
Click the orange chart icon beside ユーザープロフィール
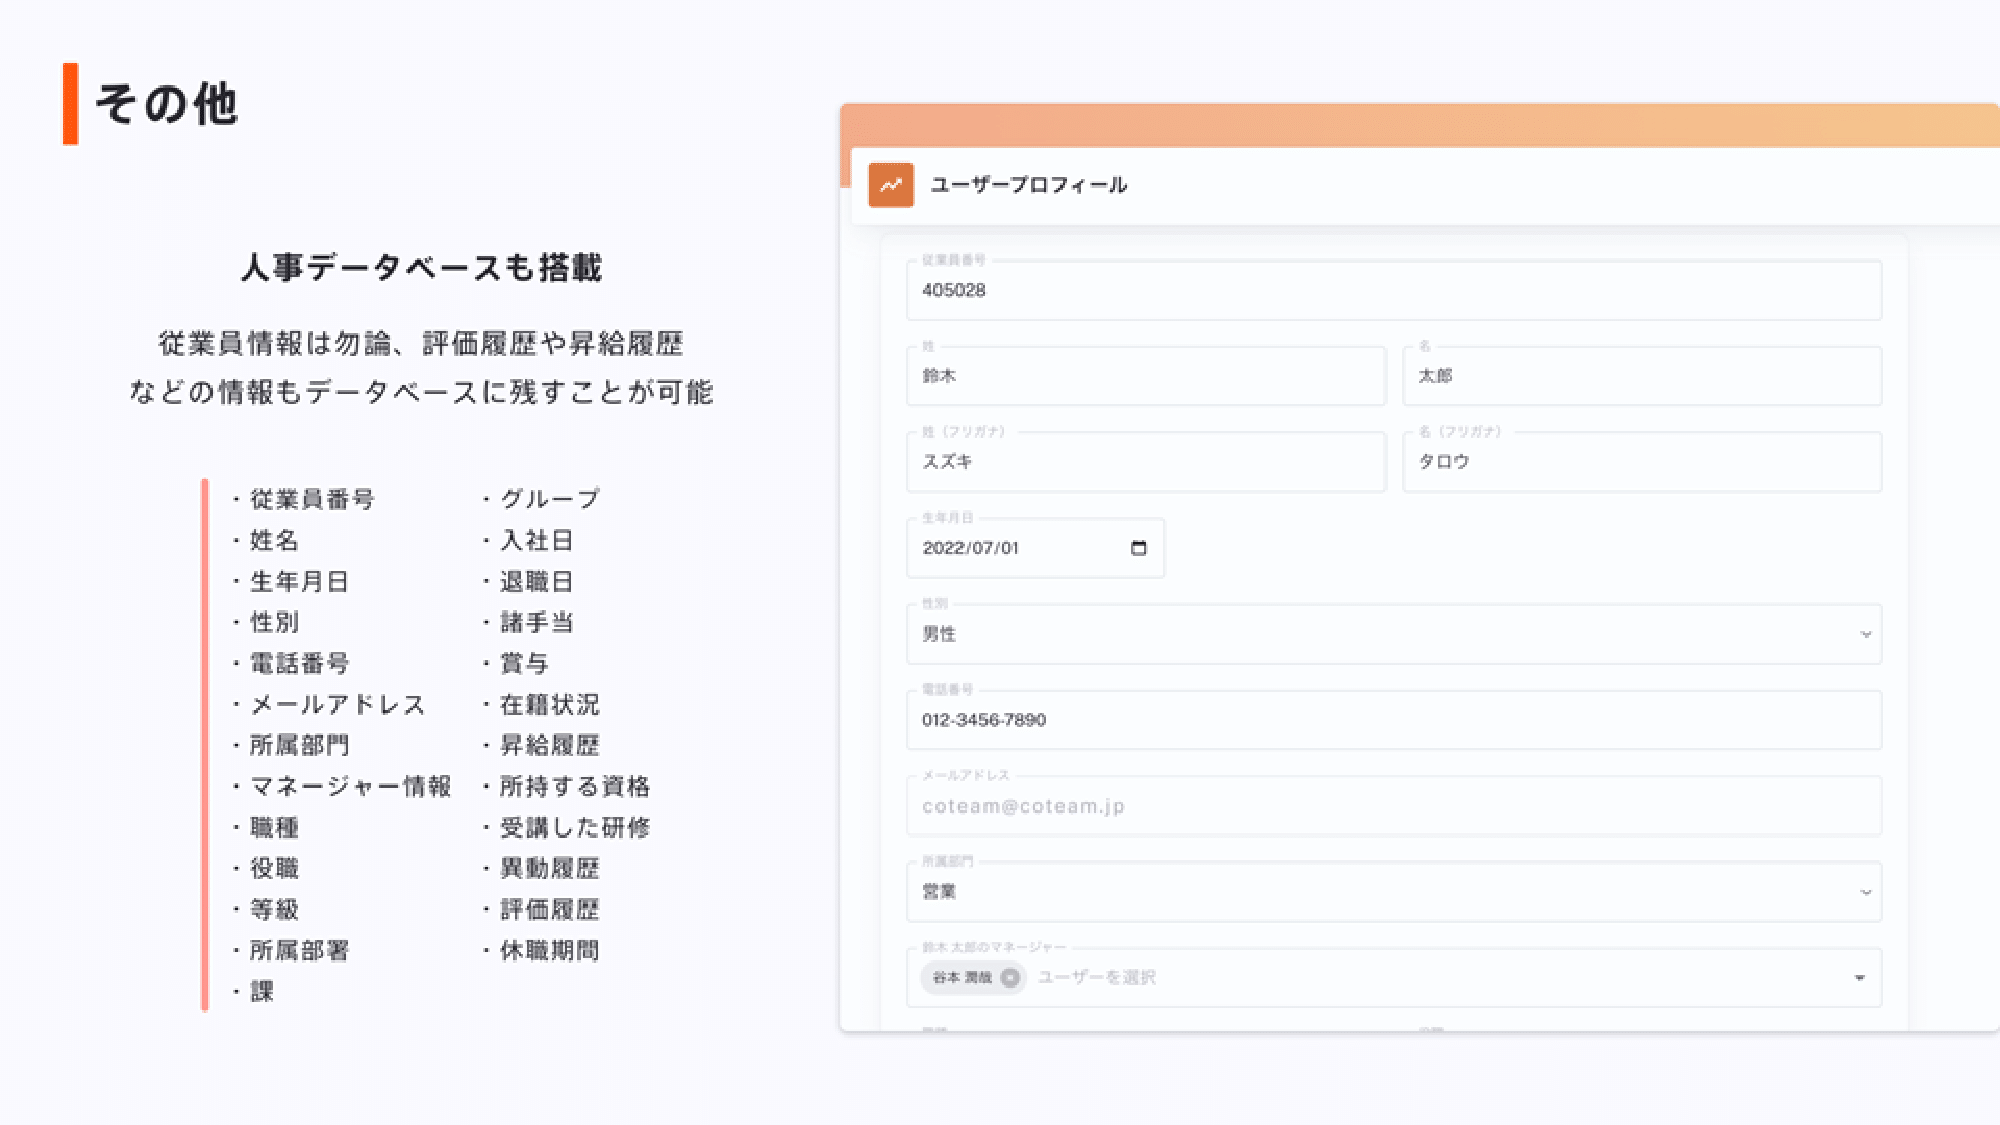click(891, 184)
